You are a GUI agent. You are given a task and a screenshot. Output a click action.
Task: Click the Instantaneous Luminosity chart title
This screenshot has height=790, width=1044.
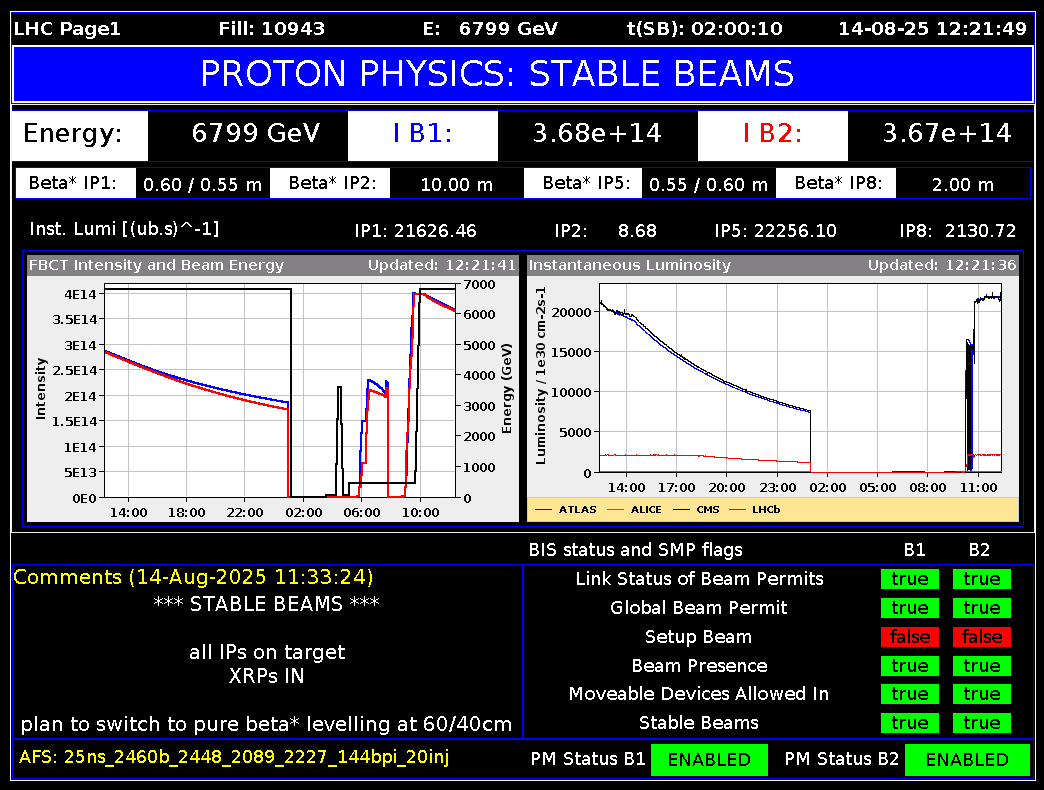pos(629,265)
